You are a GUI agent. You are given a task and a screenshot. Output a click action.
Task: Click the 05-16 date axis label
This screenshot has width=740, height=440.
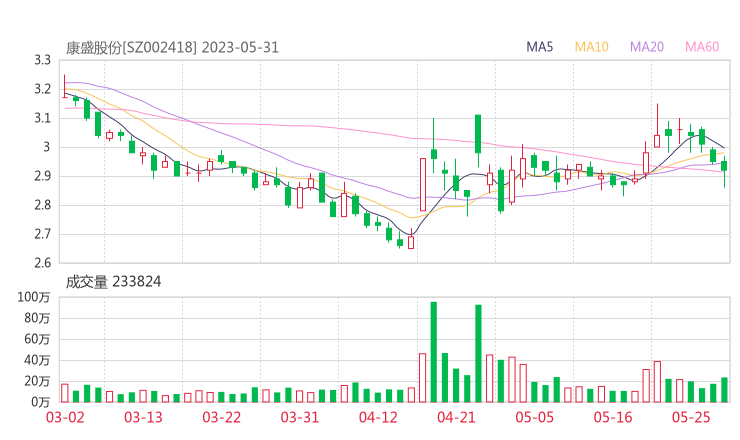tap(613, 417)
